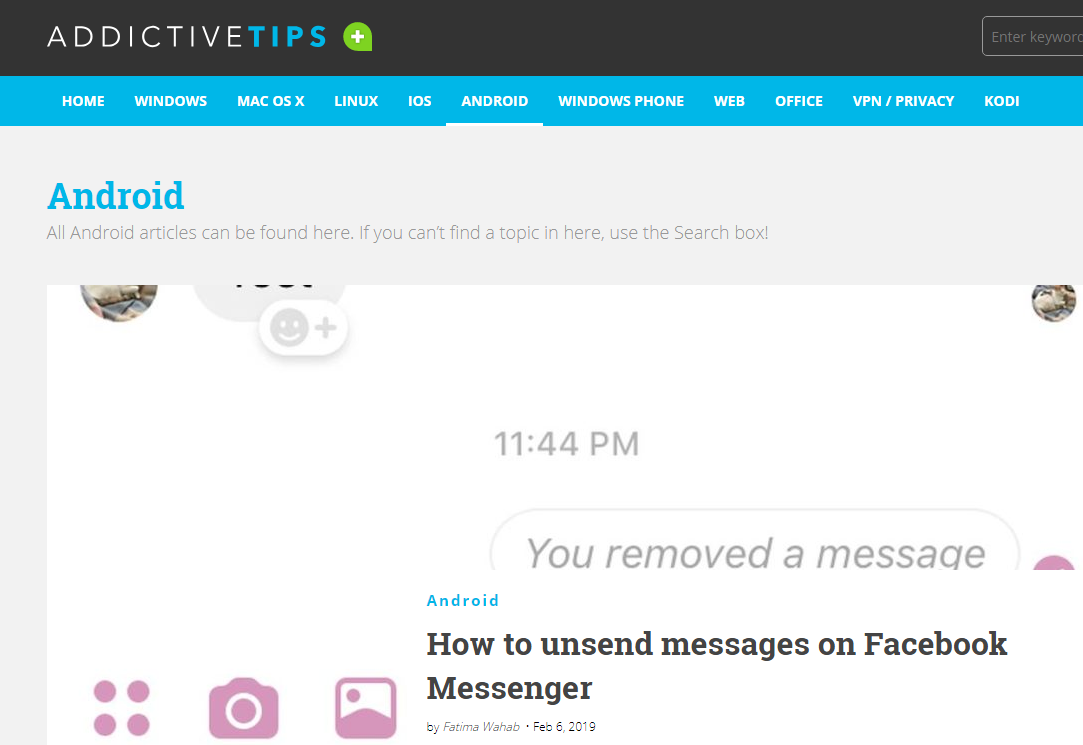
Task: Open the Facebook Messenger unsend article
Action: (716, 666)
